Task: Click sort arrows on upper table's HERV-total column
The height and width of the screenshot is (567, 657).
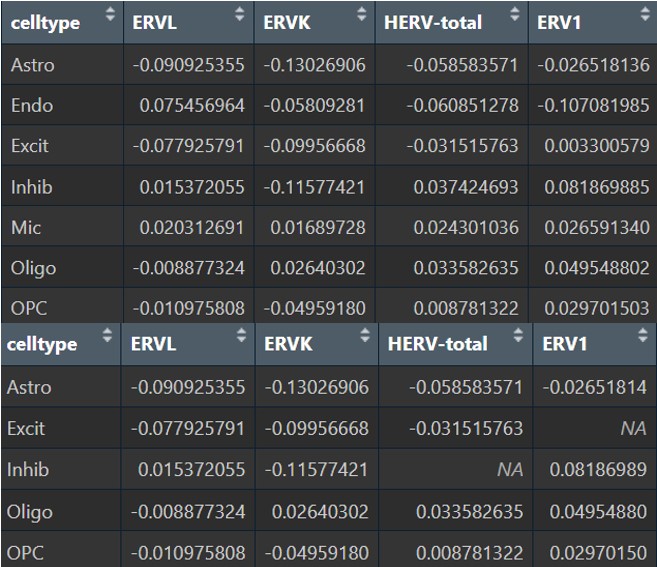Action: (x=516, y=15)
